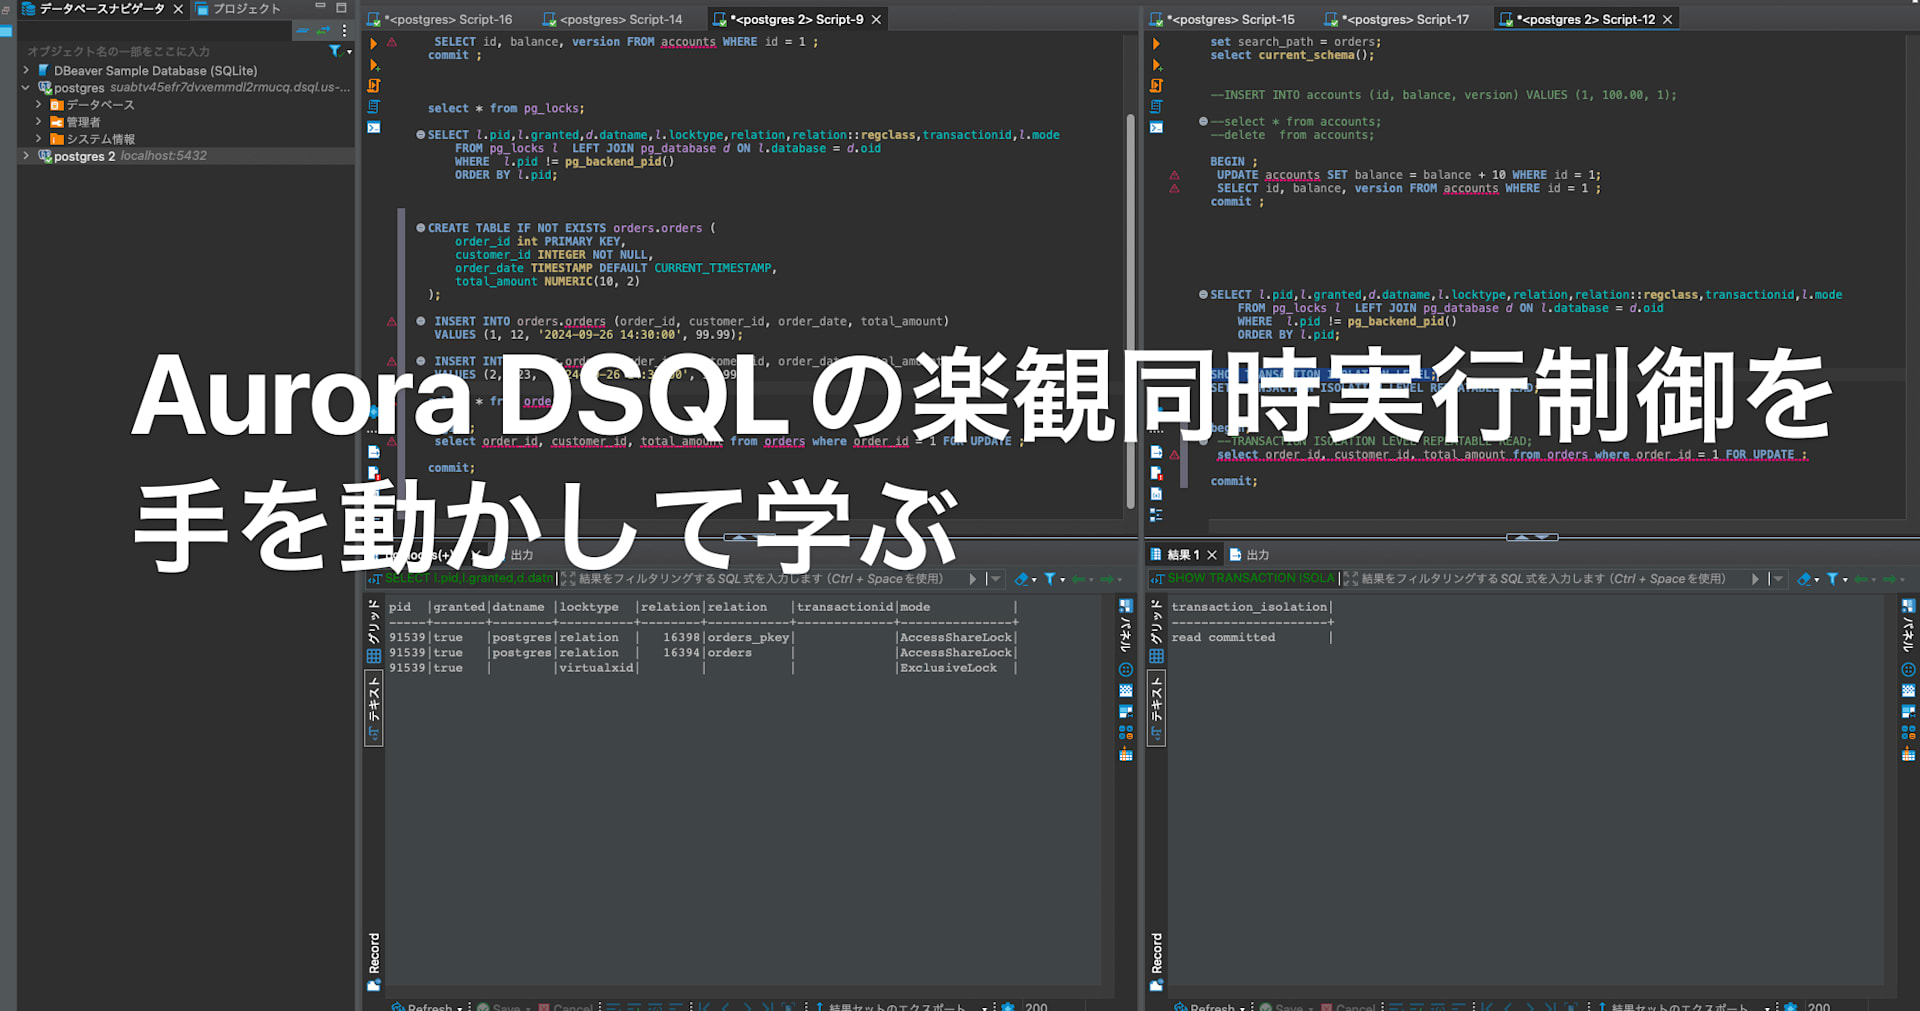Click the Script-9 editor vertical scrollbar
The image size is (1920, 1011).
[1131, 310]
